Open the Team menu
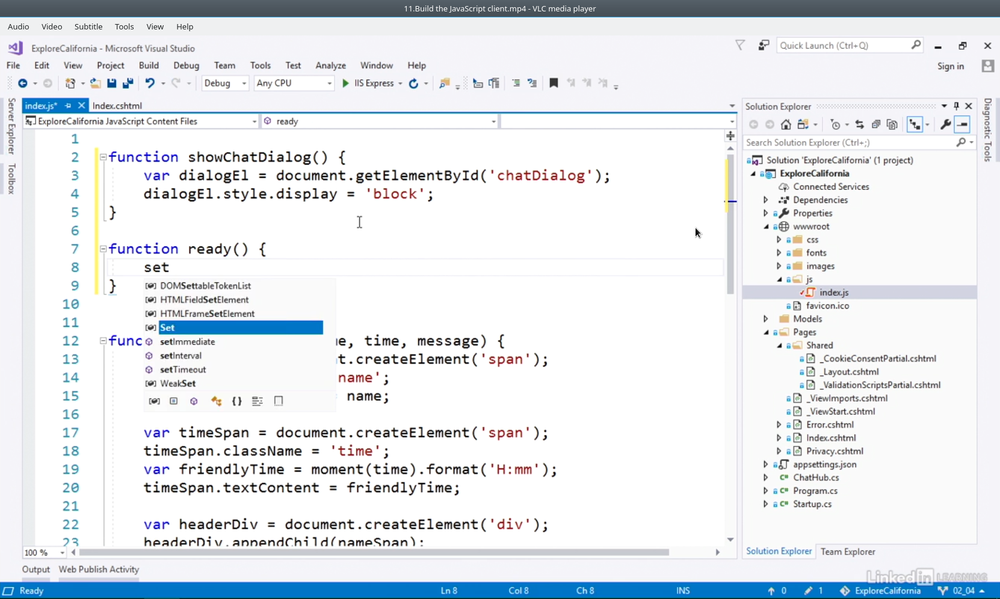Screen dimensions: 1000x599 224,66
